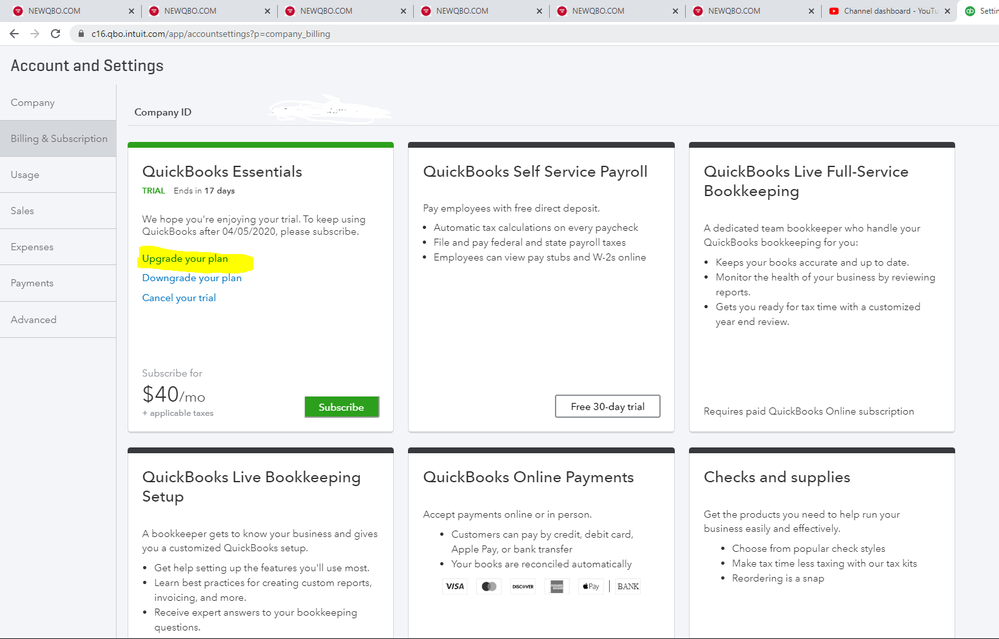The image size is (999, 639).
Task: Click the '+ applicable taxes' note
Action: pyautogui.click(x=178, y=413)
